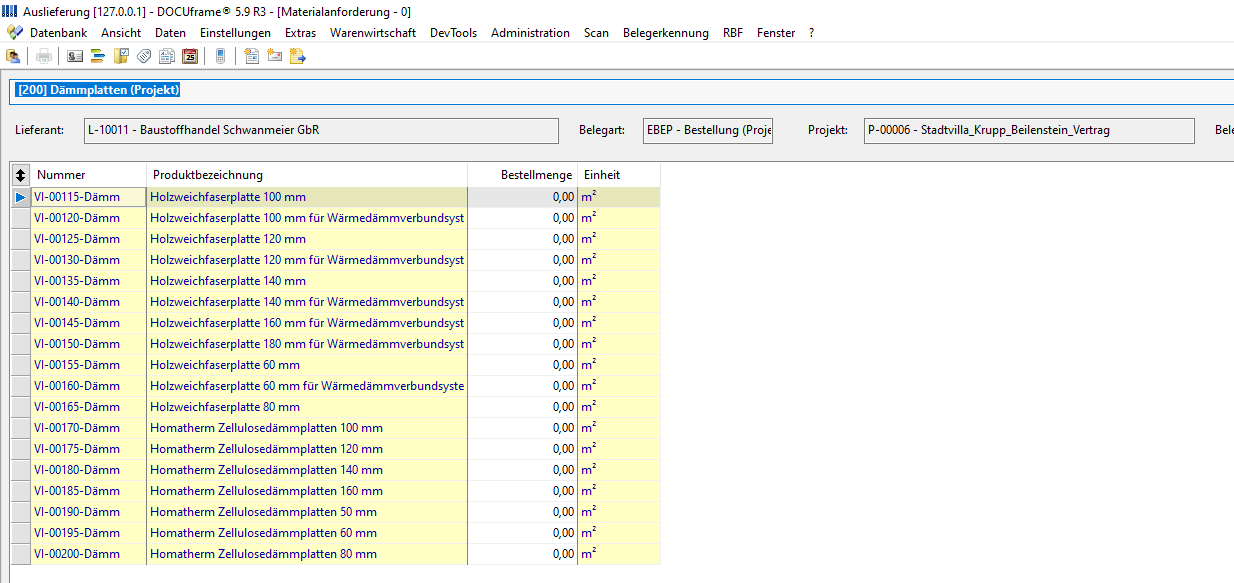
Task: Click the greyed-out printer icon
Action: [x=44, y=56]
